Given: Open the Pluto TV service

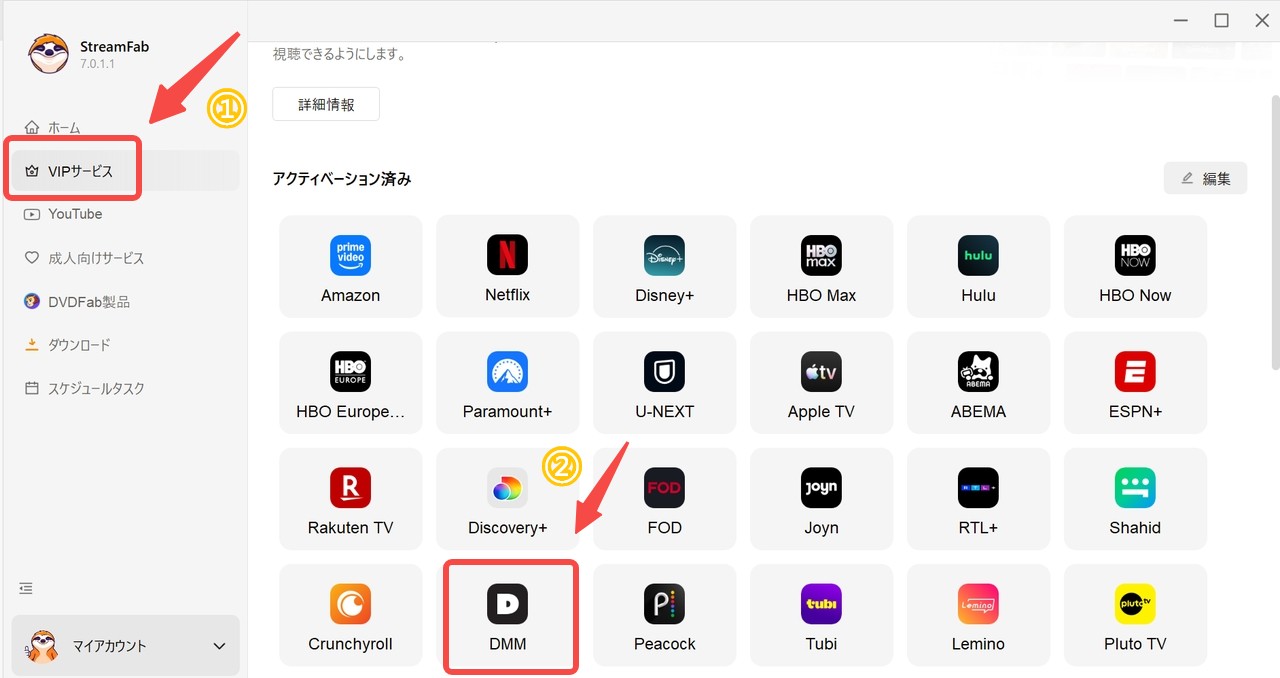Looking at the screenshot, I should 1135,615.
